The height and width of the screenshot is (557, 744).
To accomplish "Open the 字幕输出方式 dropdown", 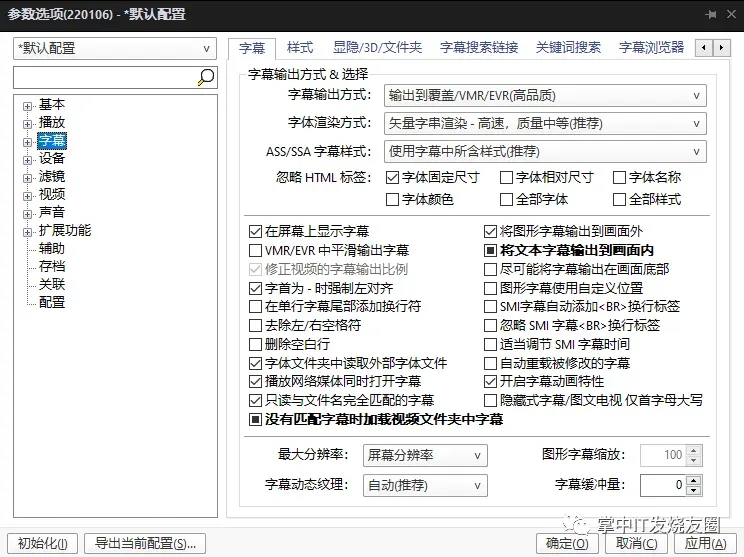I will (x=545, y=95).
